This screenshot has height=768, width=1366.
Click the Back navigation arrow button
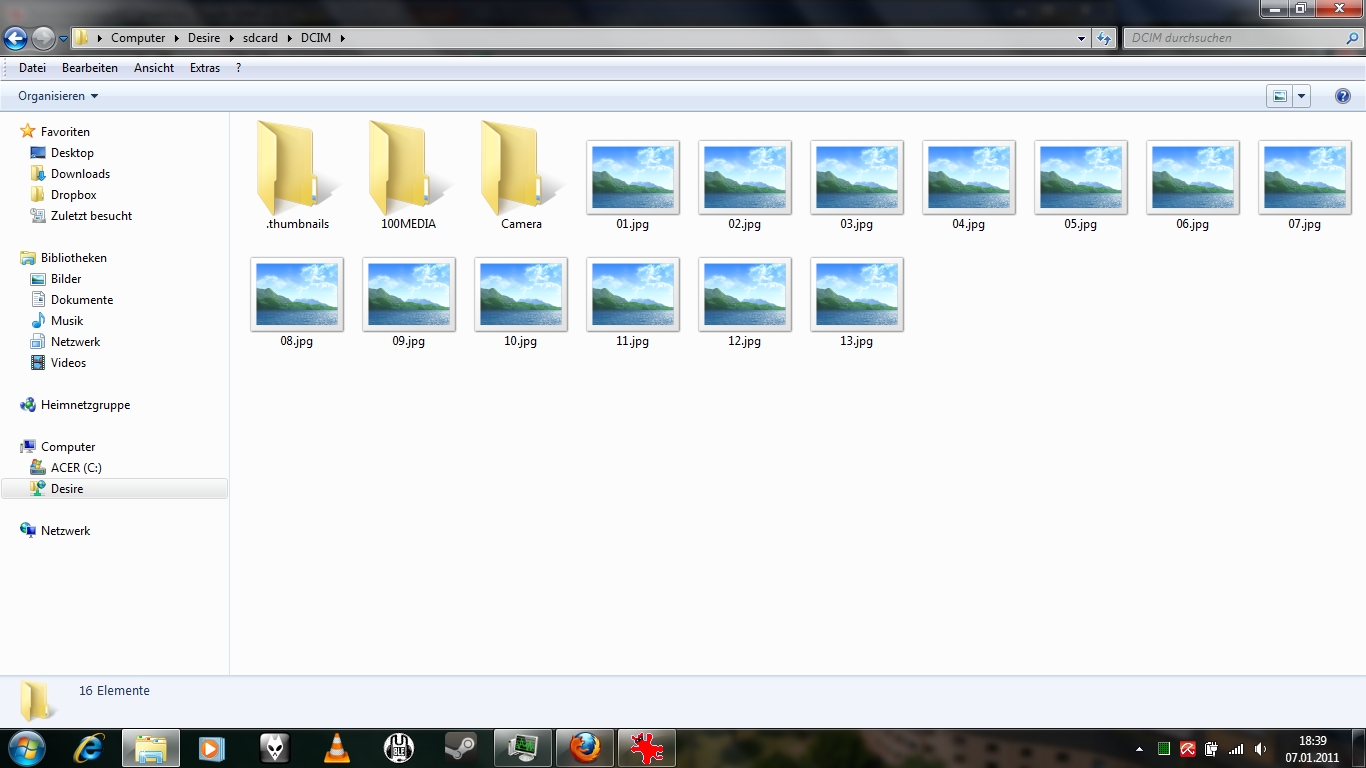coord(16,39)
